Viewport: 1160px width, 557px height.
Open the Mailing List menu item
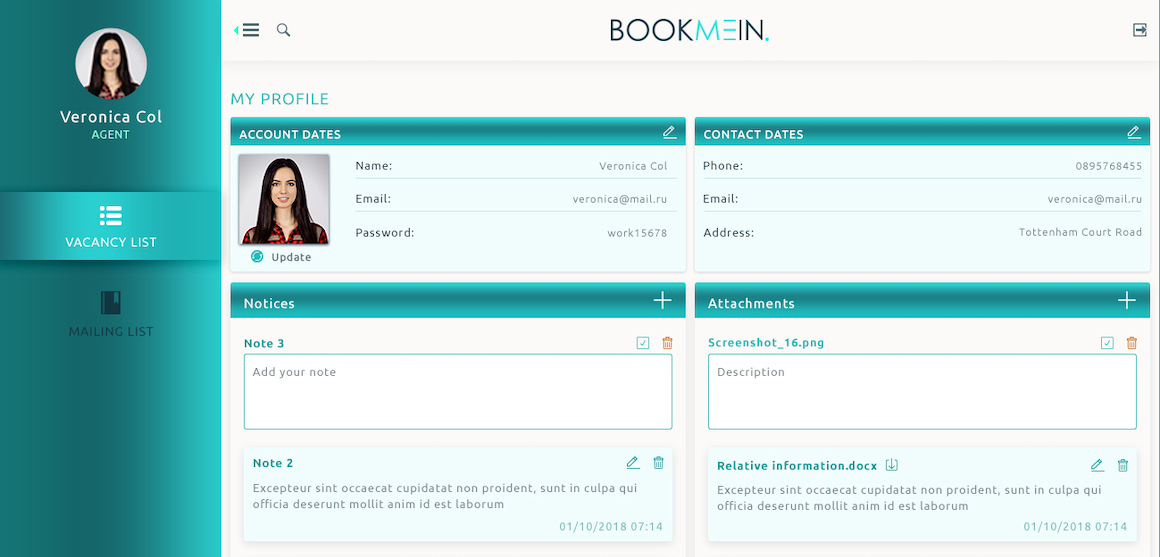(x=110, y=314)
